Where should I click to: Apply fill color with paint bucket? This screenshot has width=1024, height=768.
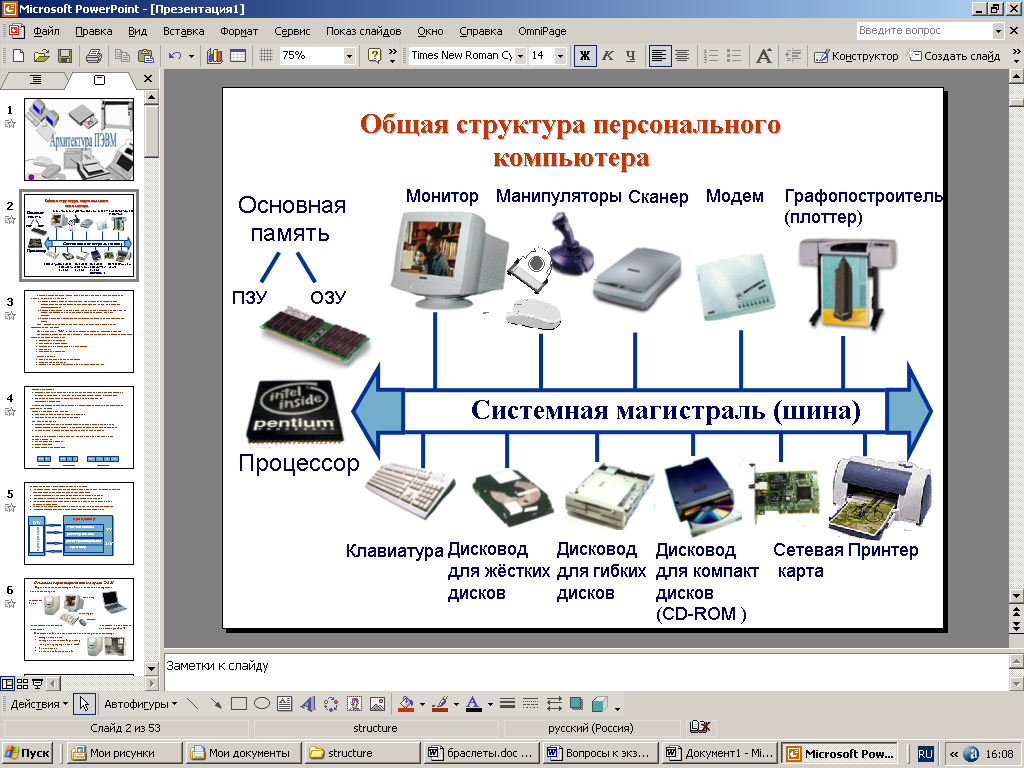406,703
